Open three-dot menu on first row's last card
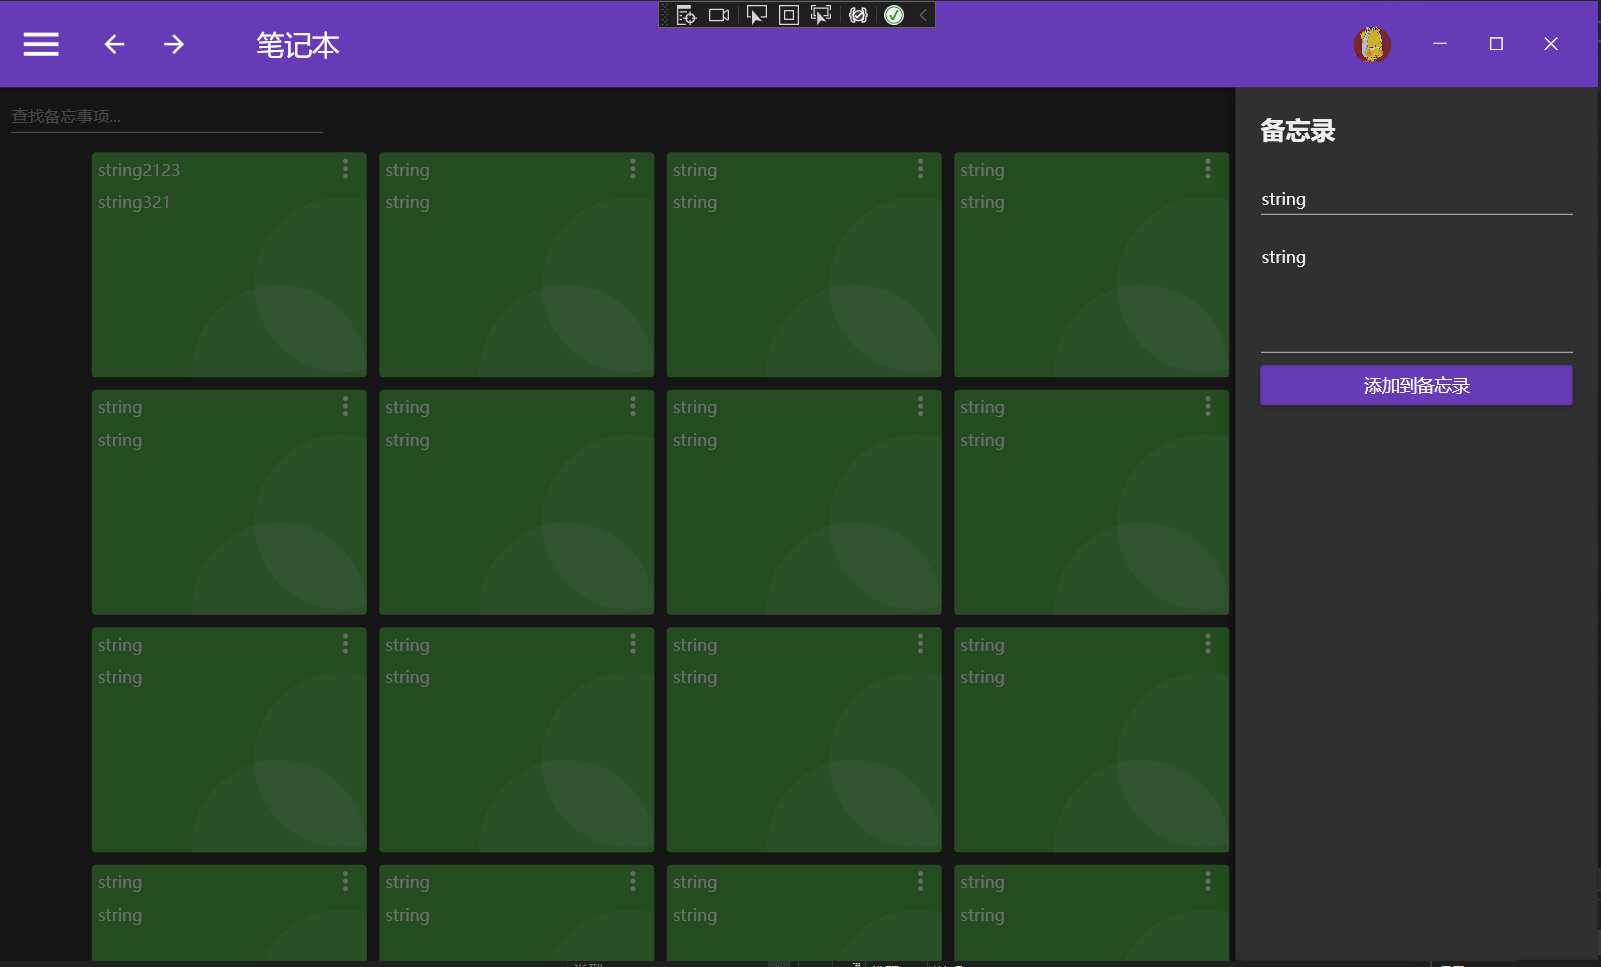Image resolution: width=1601 pixels, height=967 pixels. tap(1208, 169)
